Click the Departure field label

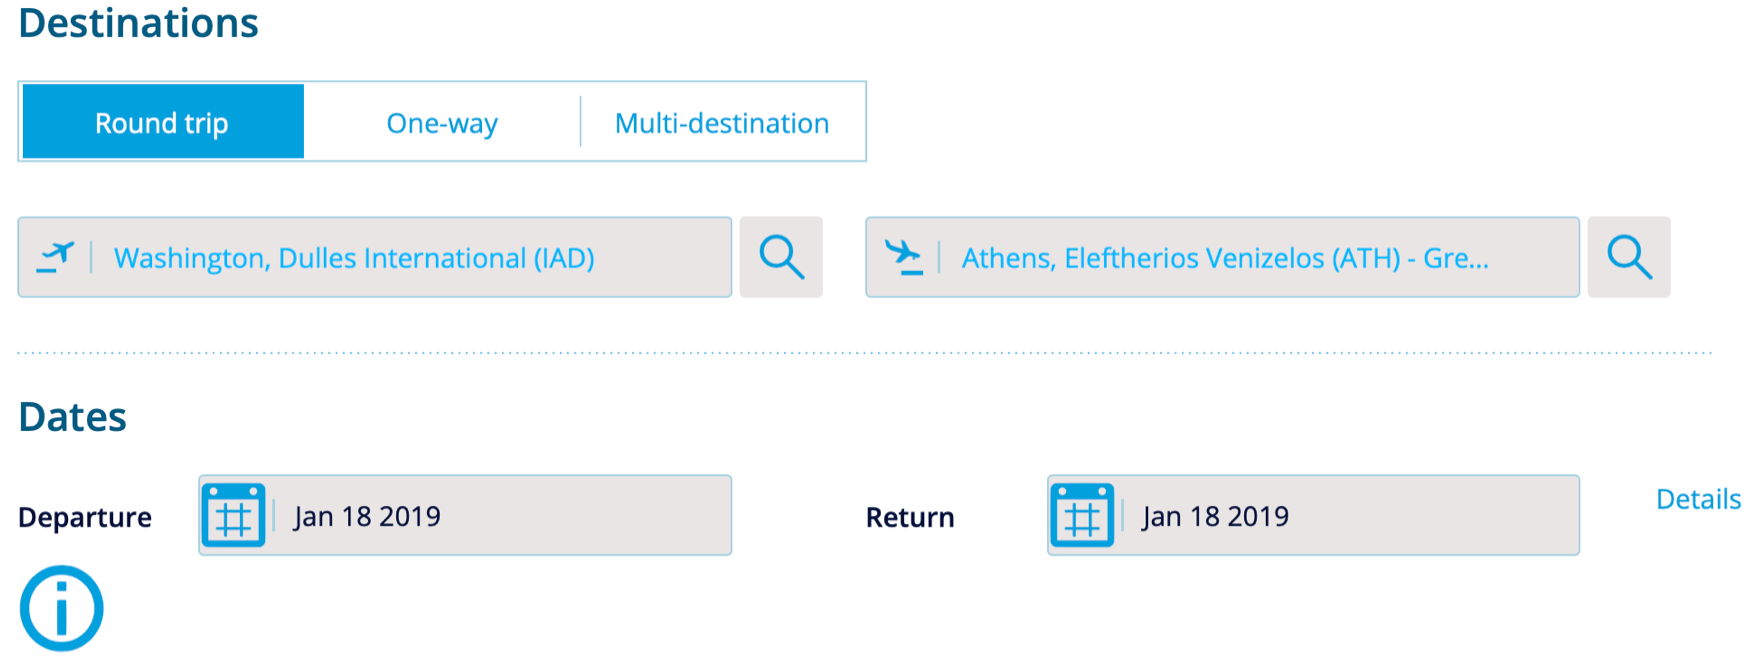85,517
